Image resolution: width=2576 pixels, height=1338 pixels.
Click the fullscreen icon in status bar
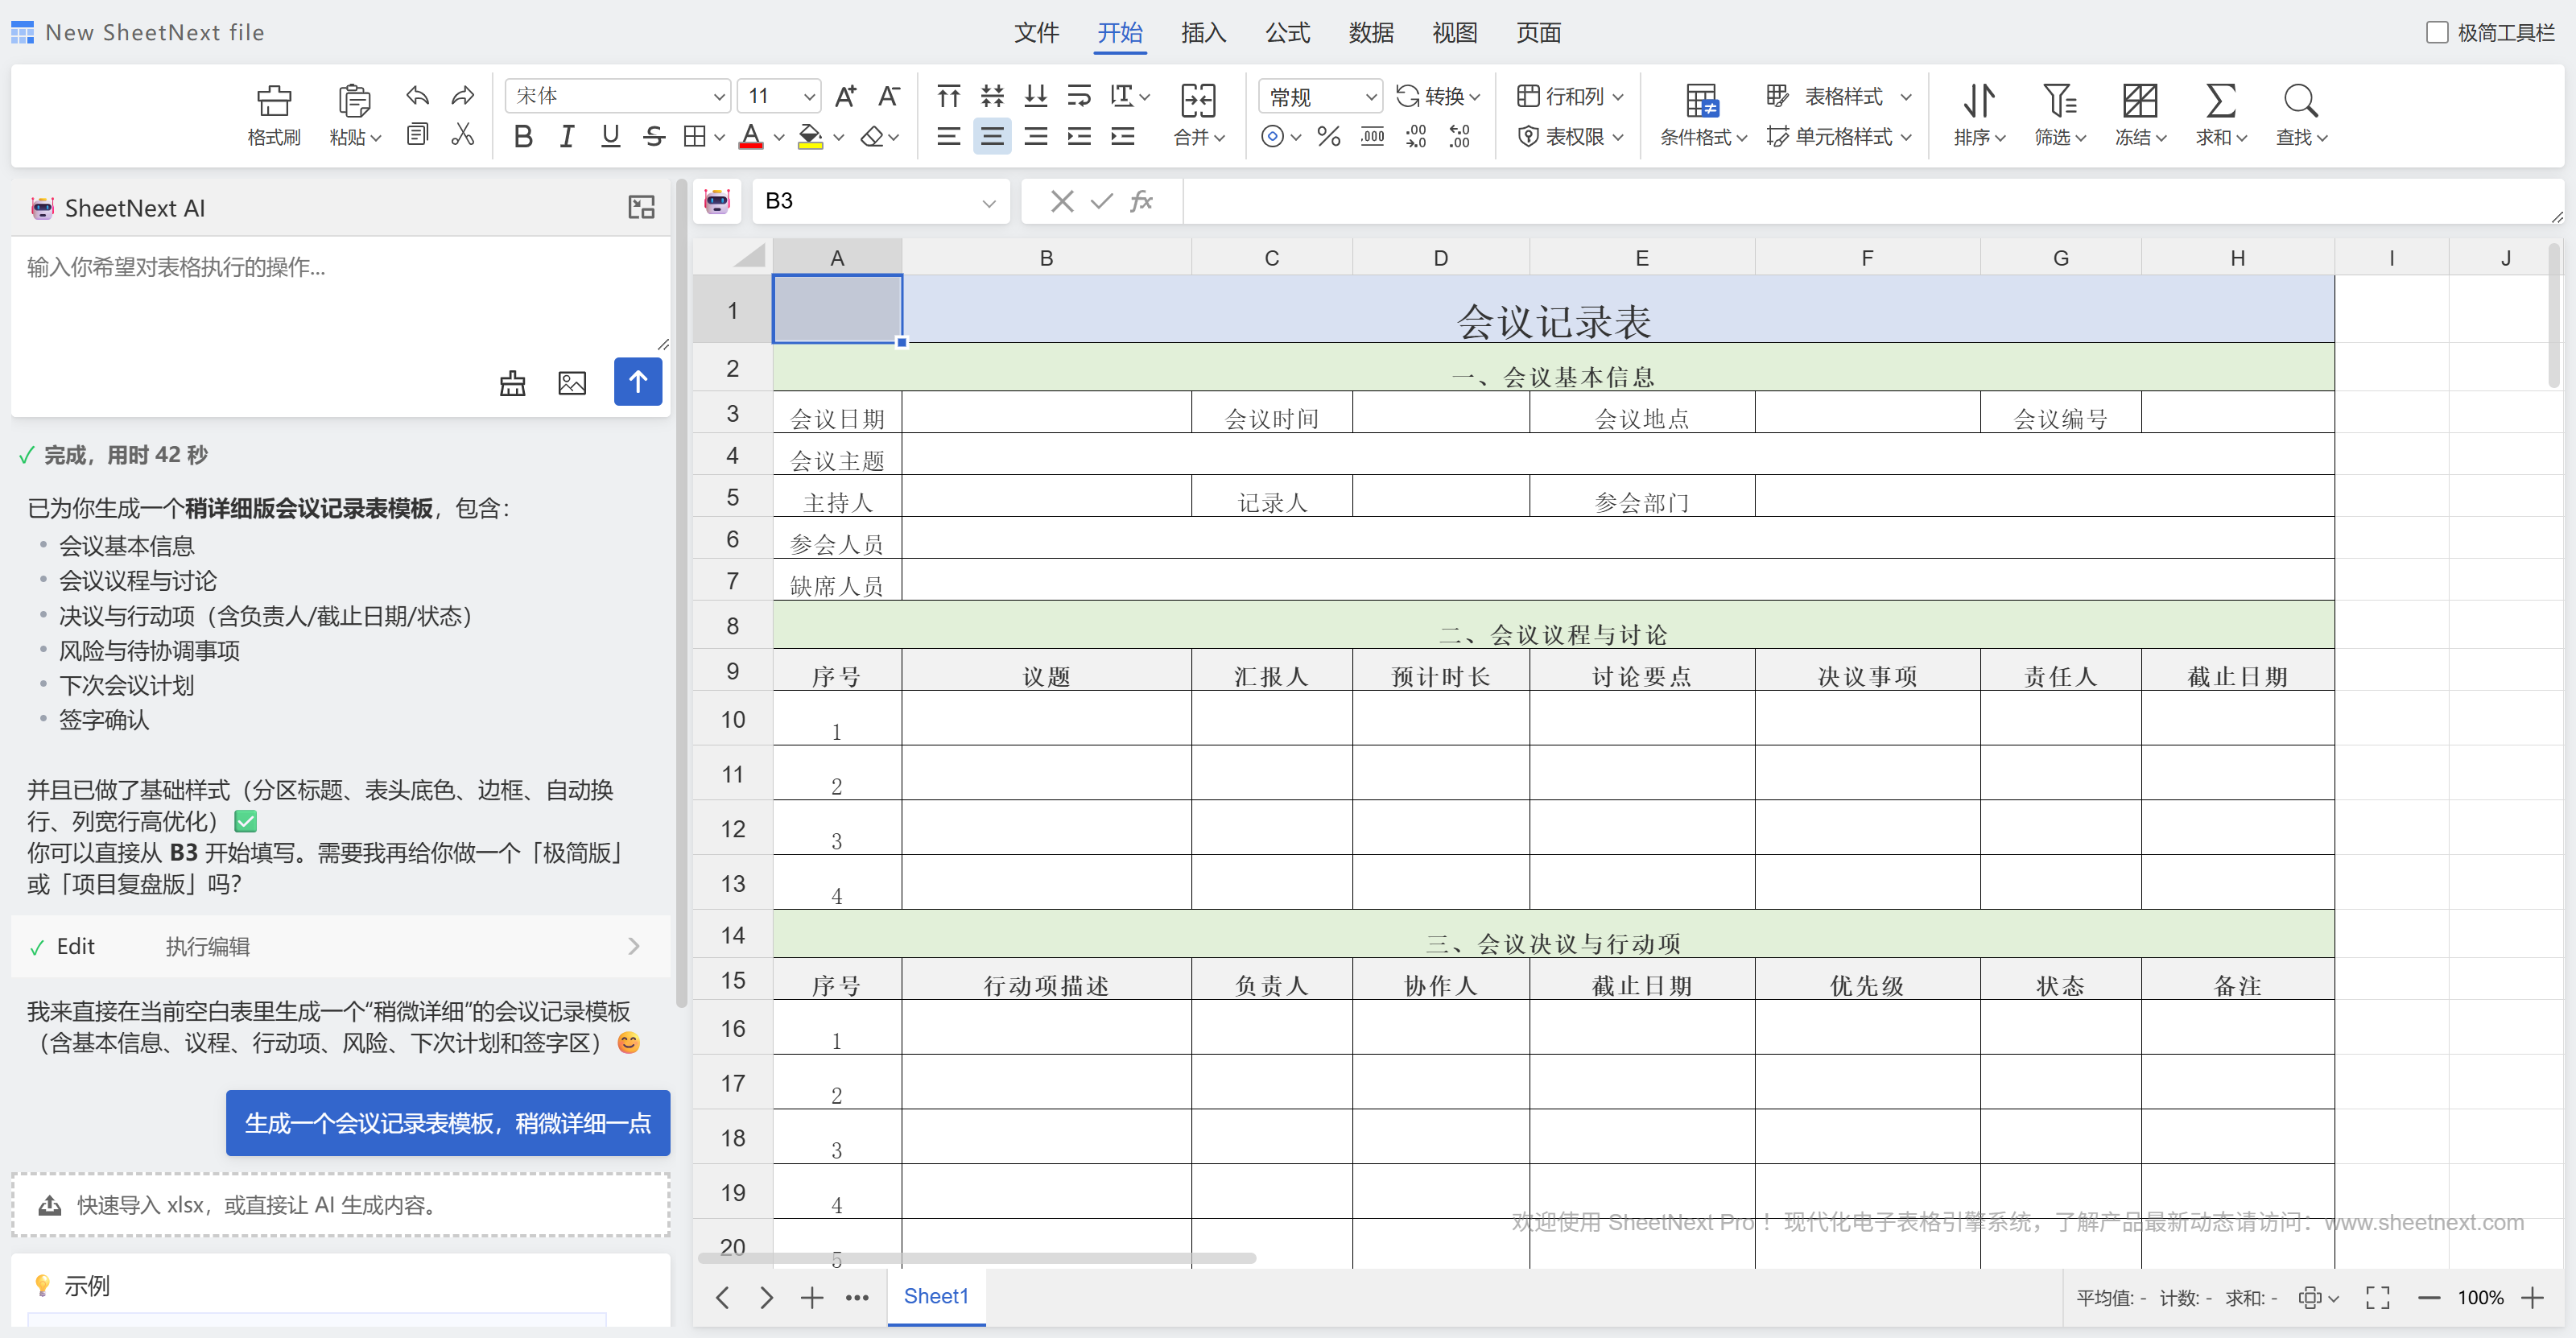(x=2377, y=1297)
